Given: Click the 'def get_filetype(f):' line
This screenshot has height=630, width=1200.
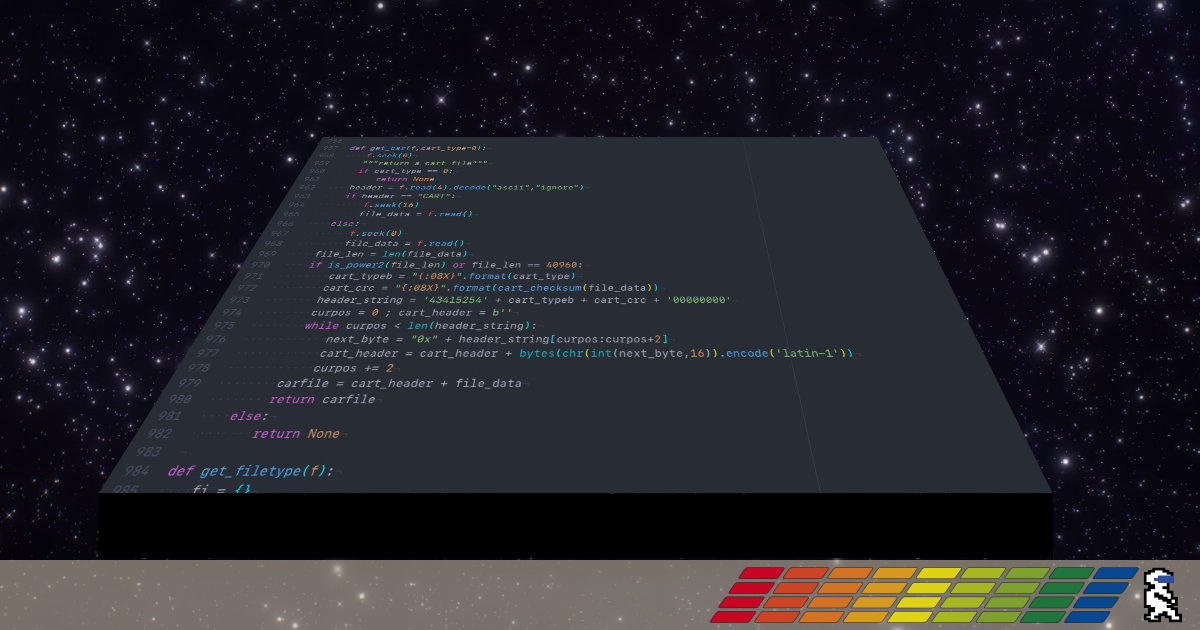Looking at the screenshot, I should (x=250, y=471).
